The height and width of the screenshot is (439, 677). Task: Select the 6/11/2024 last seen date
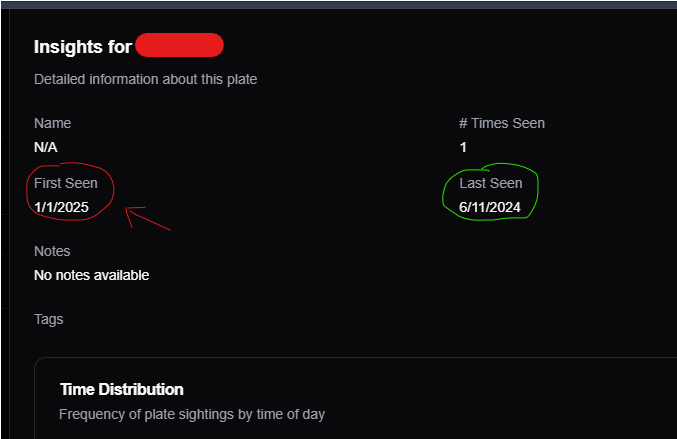tap(490, 207)
